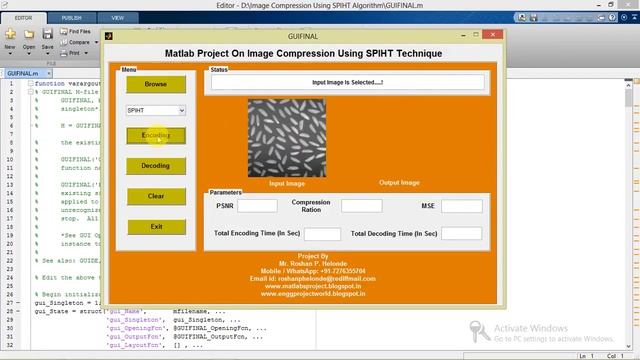Click line number 22 in the editor

(x=10, y=260)
